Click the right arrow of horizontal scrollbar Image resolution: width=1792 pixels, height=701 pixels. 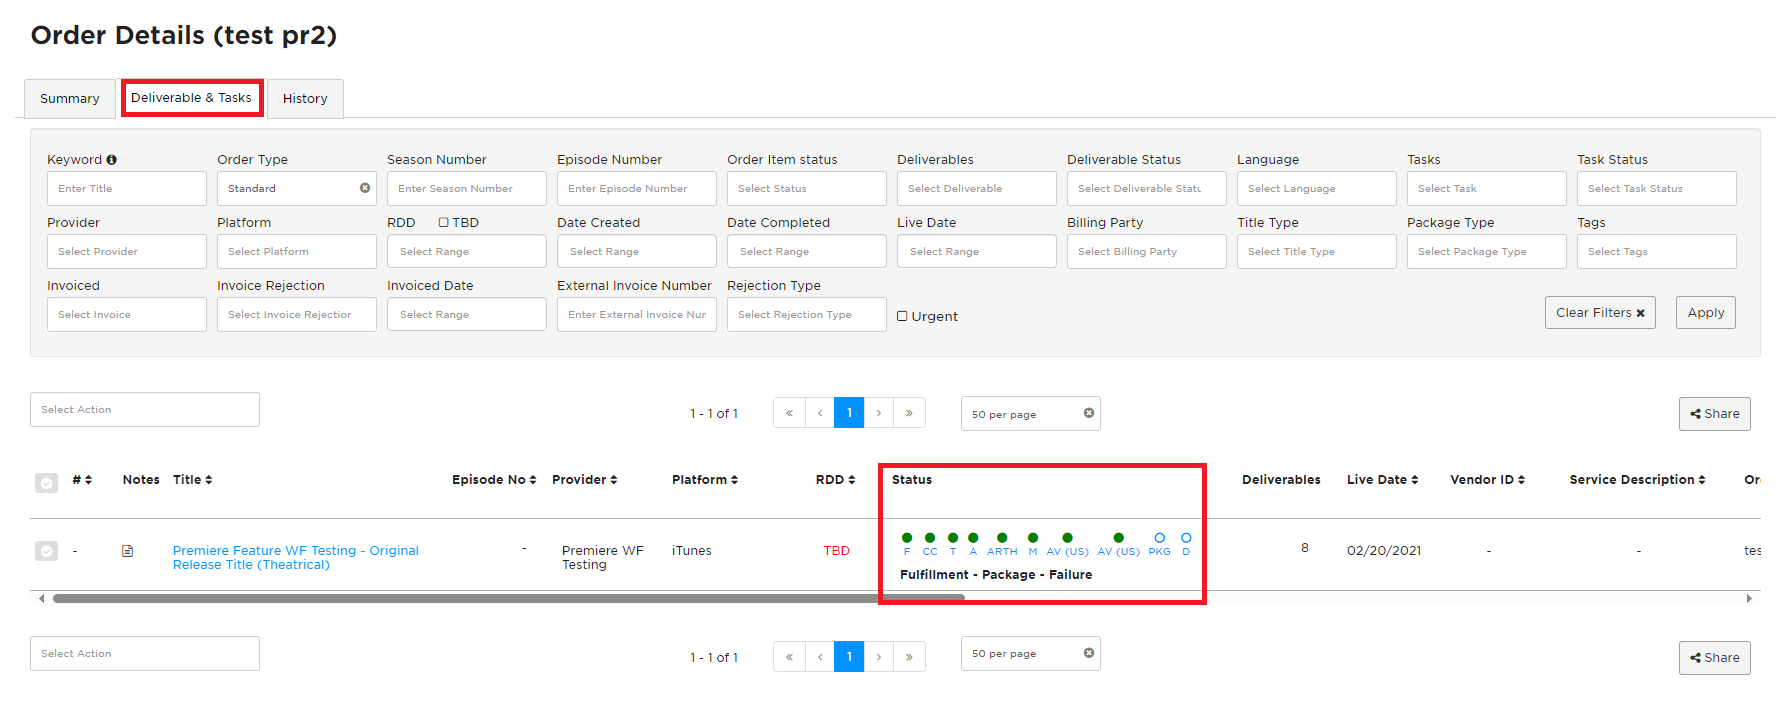pos(1749,598)
